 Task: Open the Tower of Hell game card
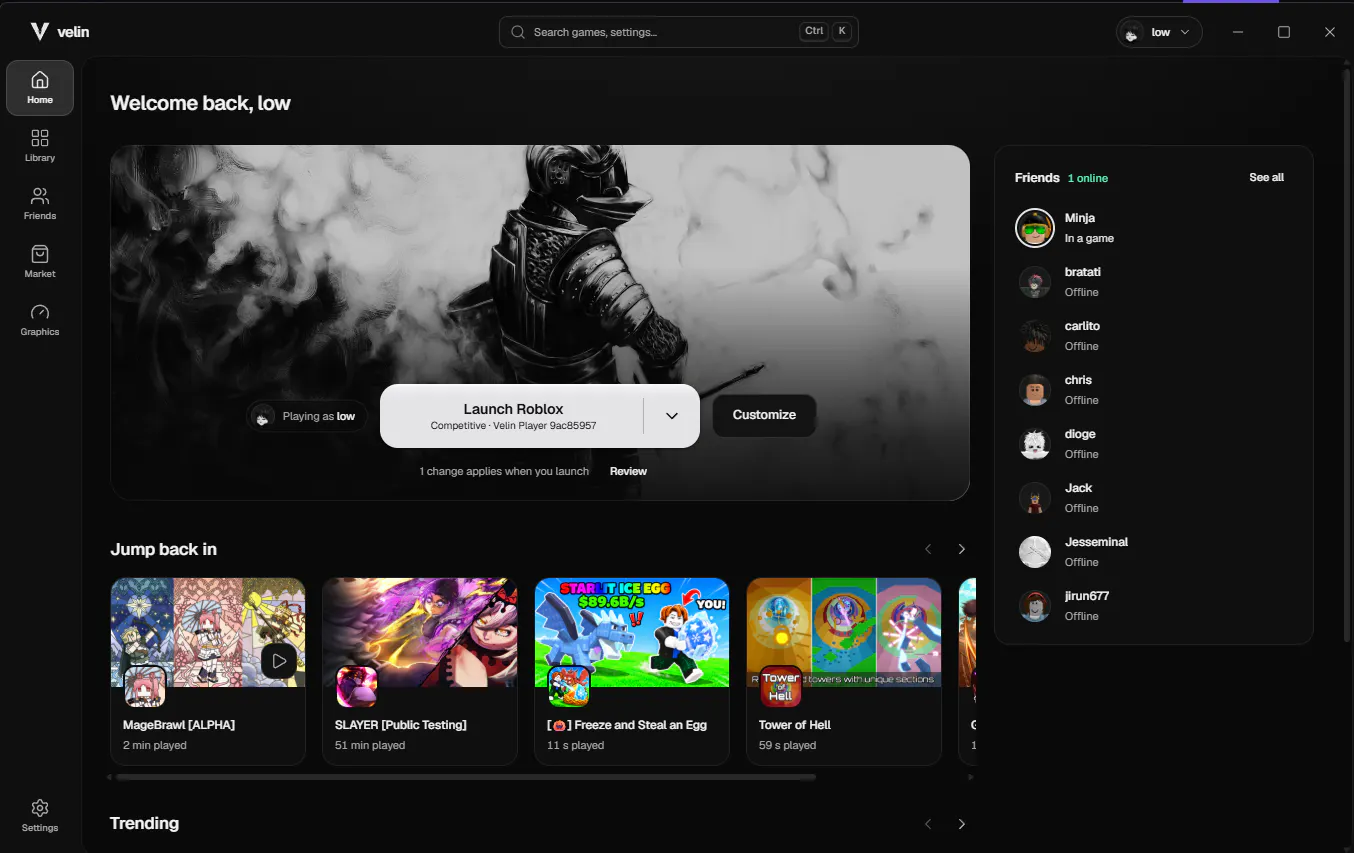click(844, 671)
